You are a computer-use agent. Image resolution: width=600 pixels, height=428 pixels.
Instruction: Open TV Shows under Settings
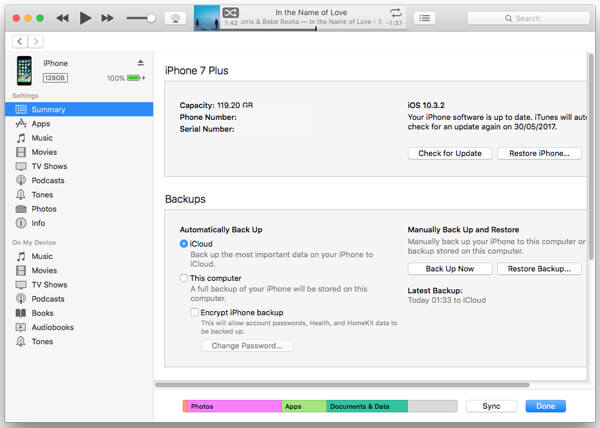click(79, 166)
